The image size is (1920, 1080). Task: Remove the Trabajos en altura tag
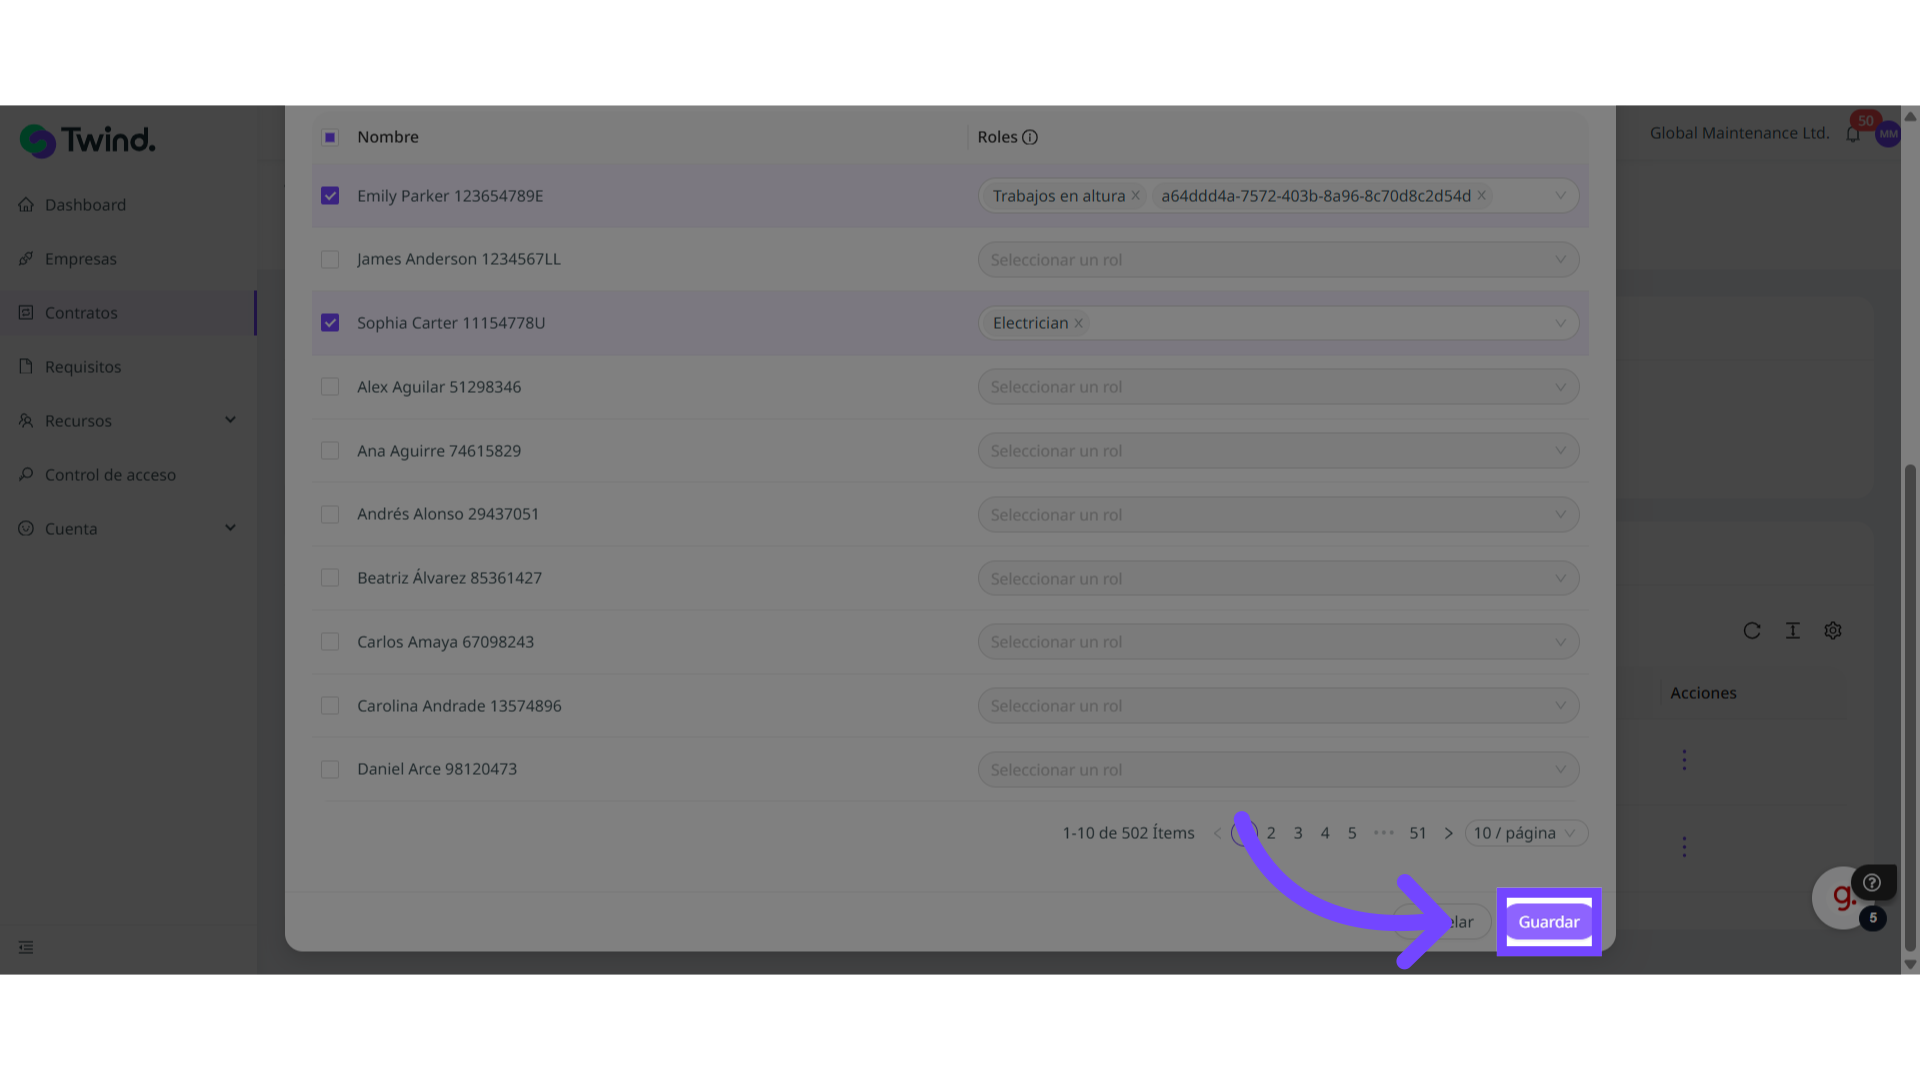pyautogui.click(x=1136, y=196)
